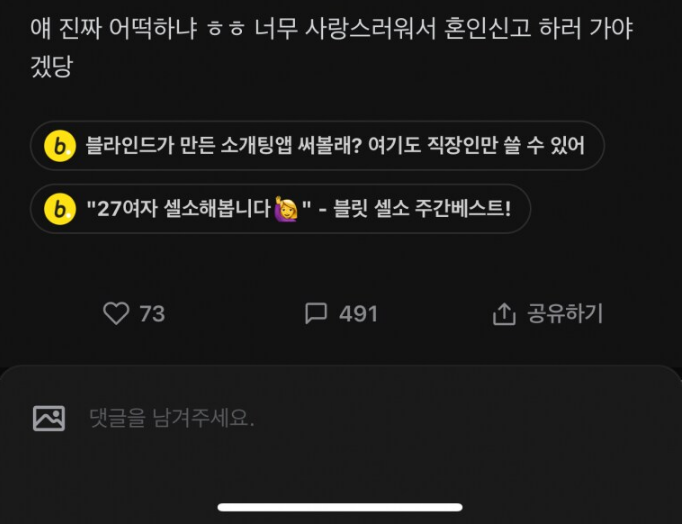Click the word 혼인신고 in the post text
The width and height of the screenshot is (683, 526).
pos(487,28)
